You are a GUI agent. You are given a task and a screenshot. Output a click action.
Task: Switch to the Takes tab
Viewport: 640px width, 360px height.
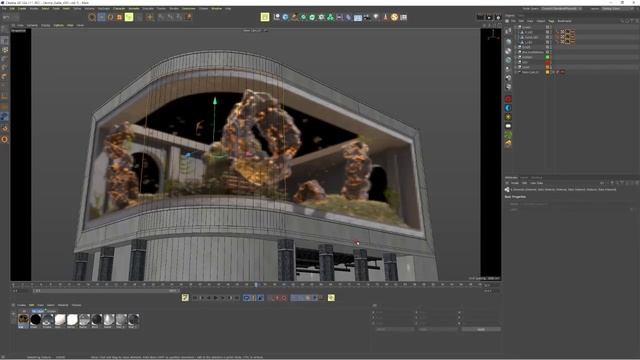coord(521,16)
